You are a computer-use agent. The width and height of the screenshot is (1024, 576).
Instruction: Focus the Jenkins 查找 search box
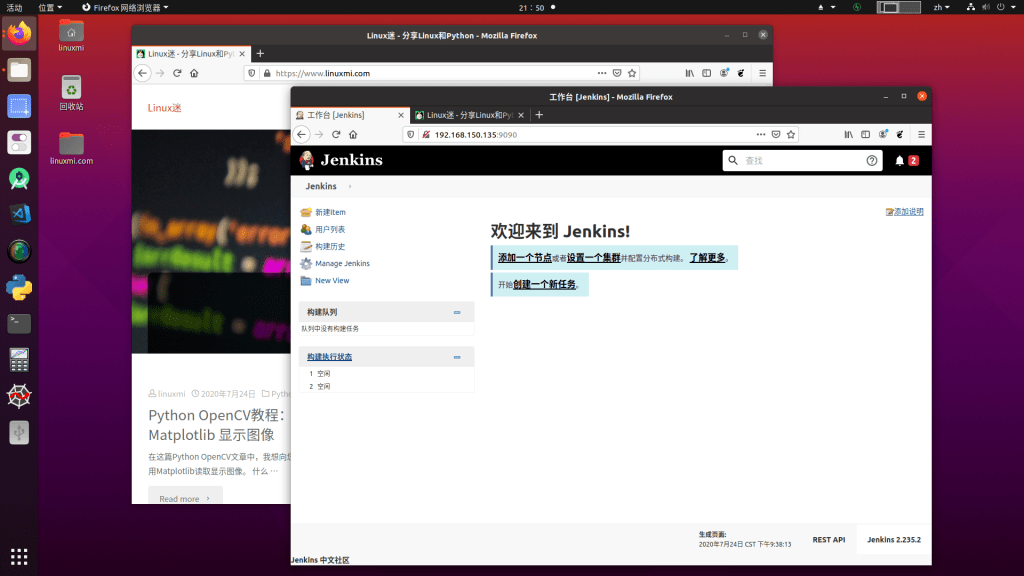[x=801, y=161]
